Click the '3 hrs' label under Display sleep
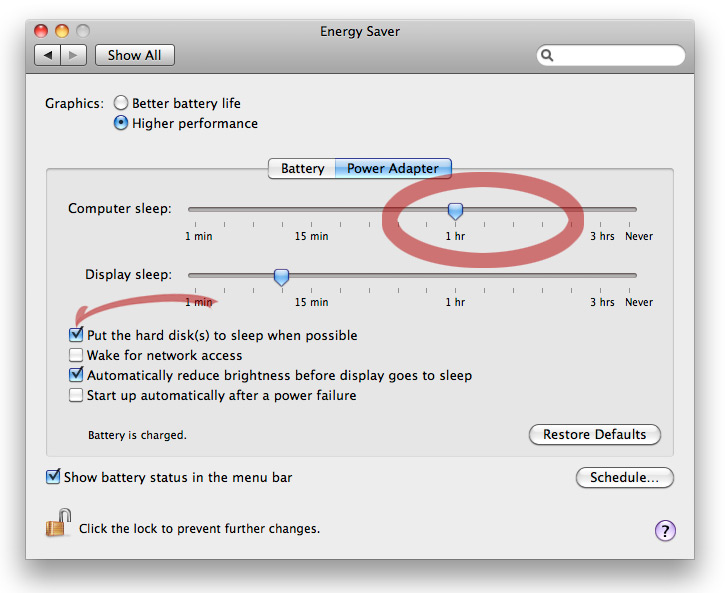 coord(602,302)
